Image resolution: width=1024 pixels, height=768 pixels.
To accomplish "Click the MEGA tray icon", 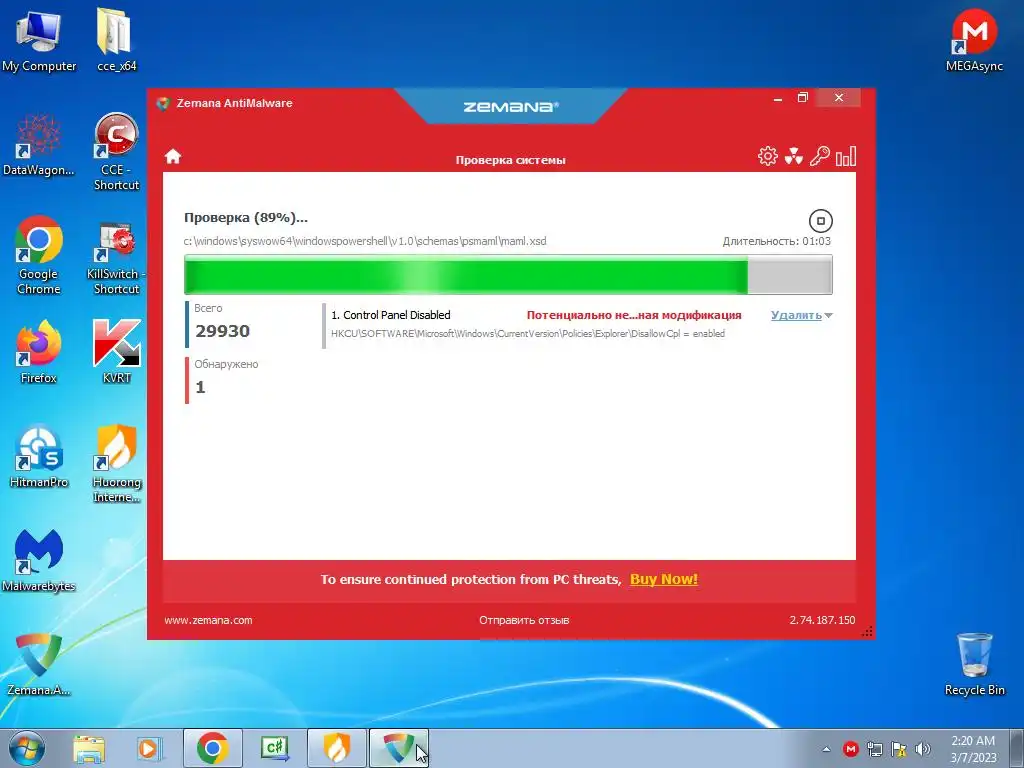I will pos(850,749).
